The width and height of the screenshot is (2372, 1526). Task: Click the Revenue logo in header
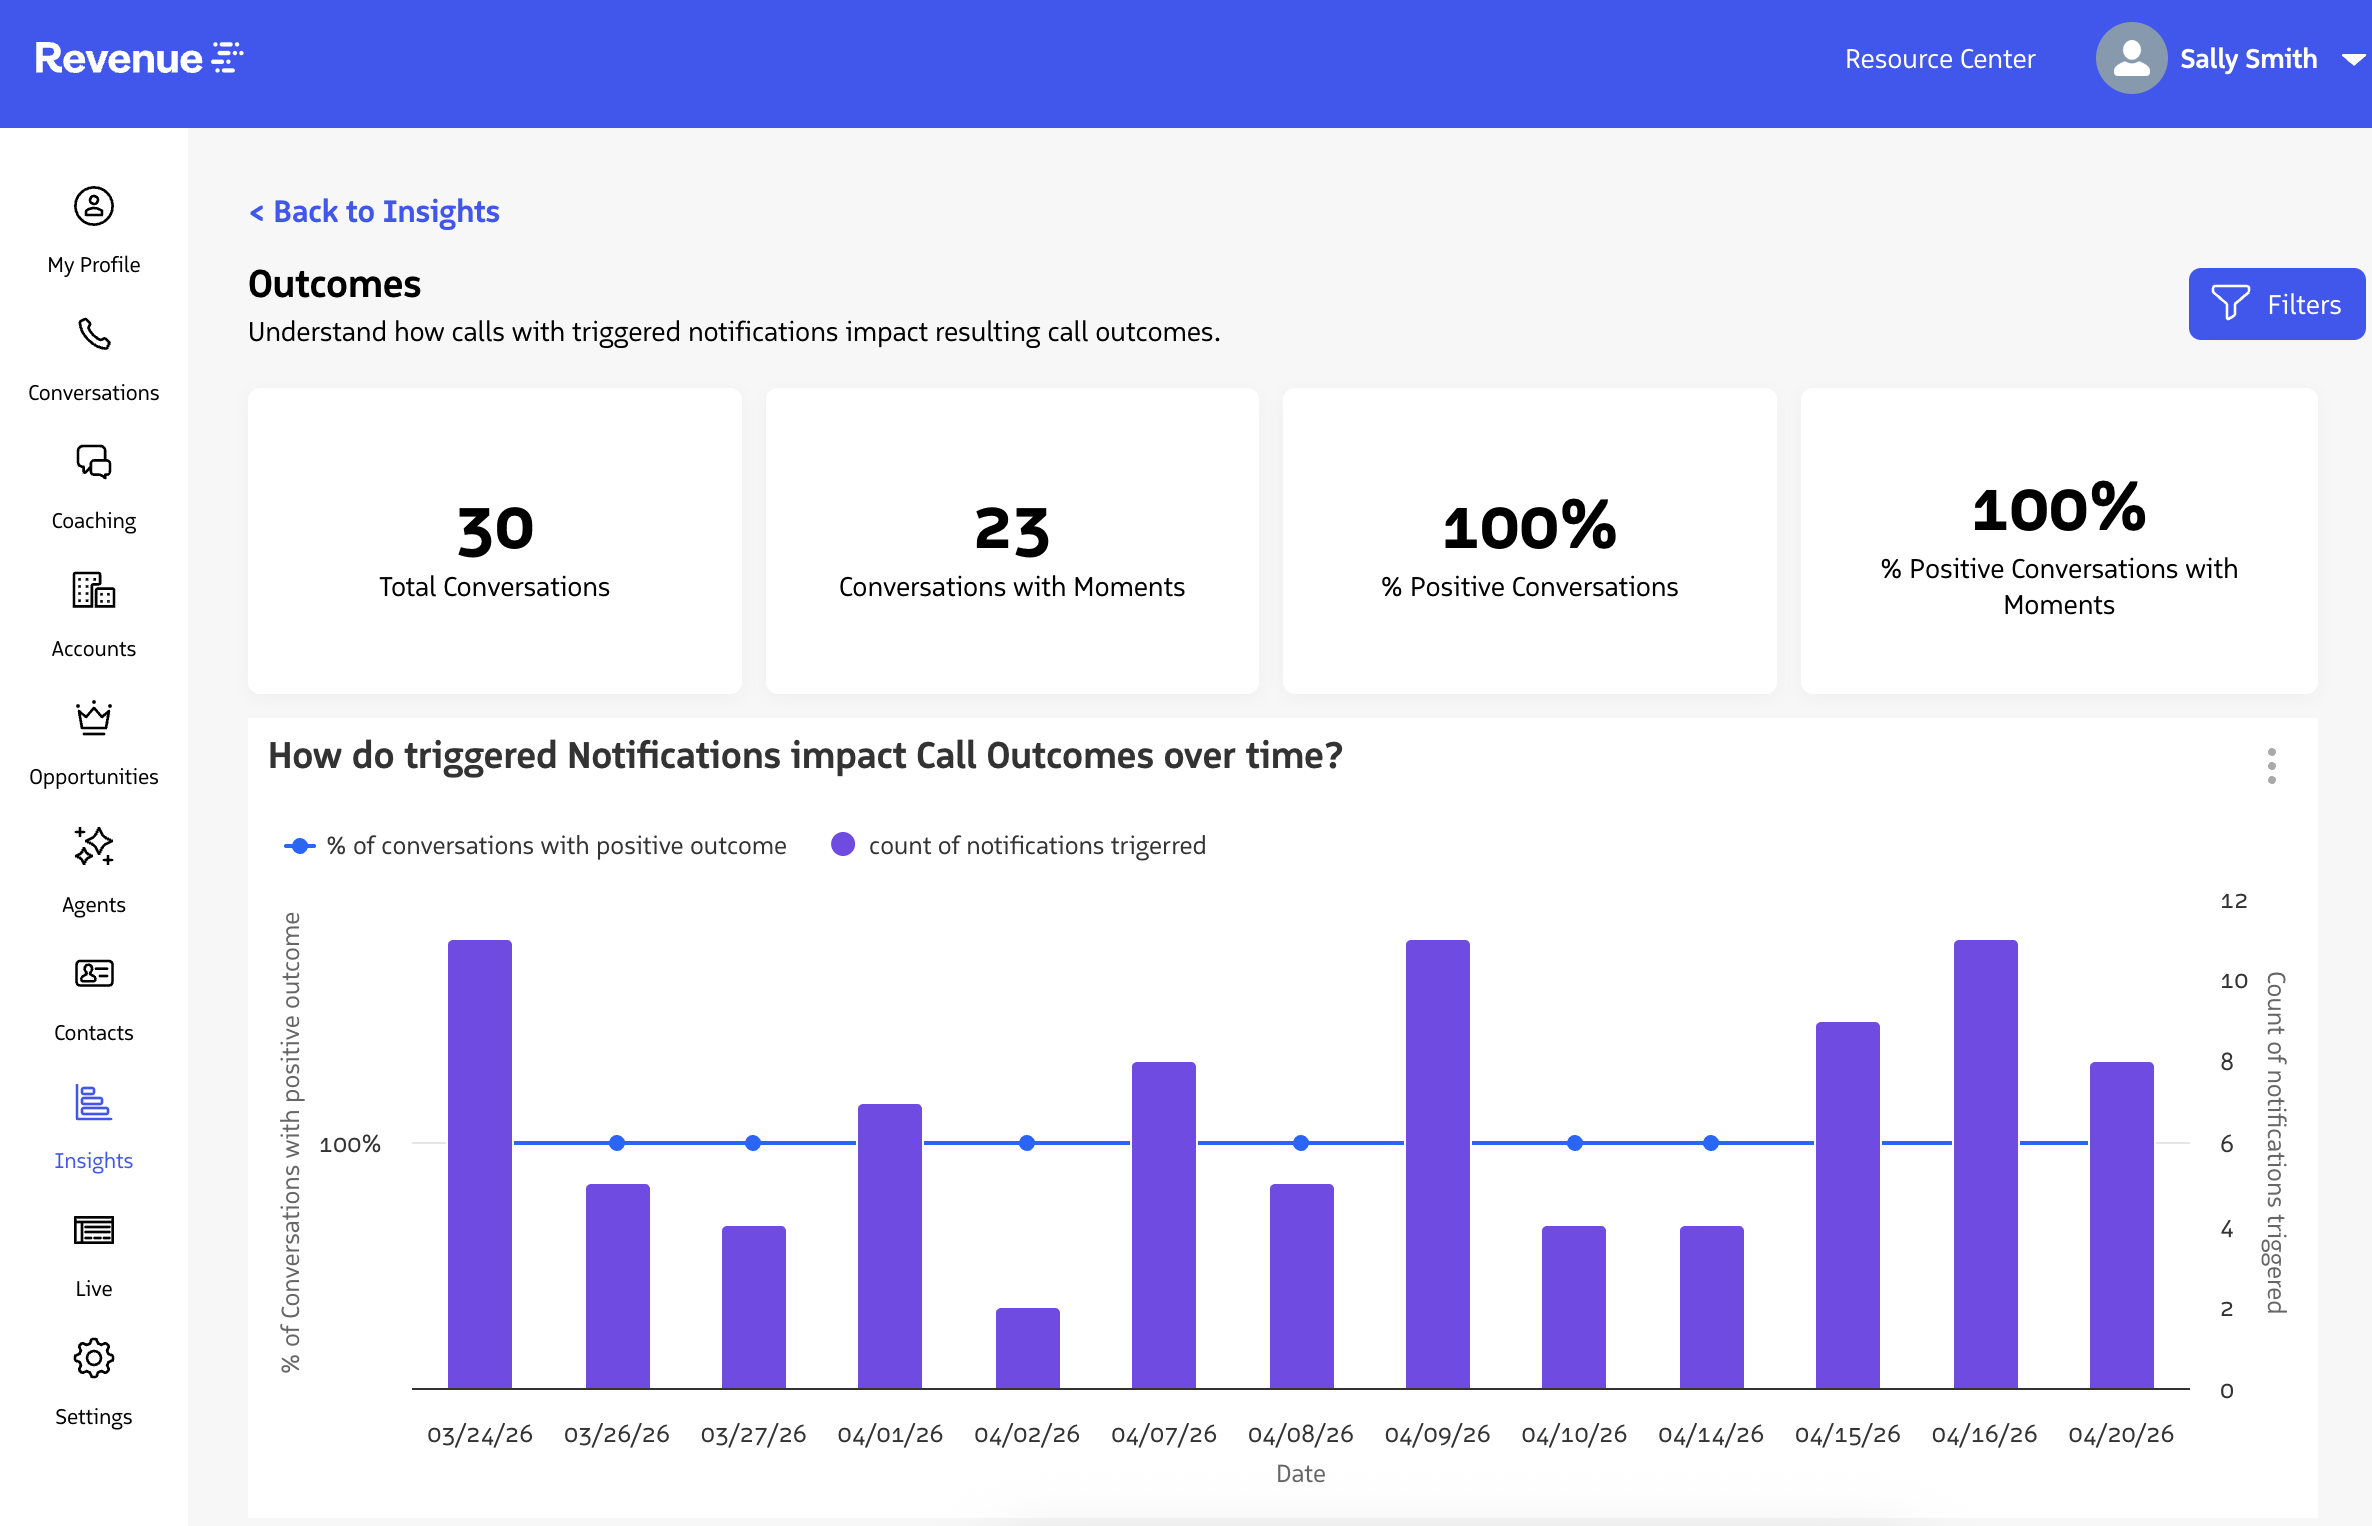tap(138, 58)
